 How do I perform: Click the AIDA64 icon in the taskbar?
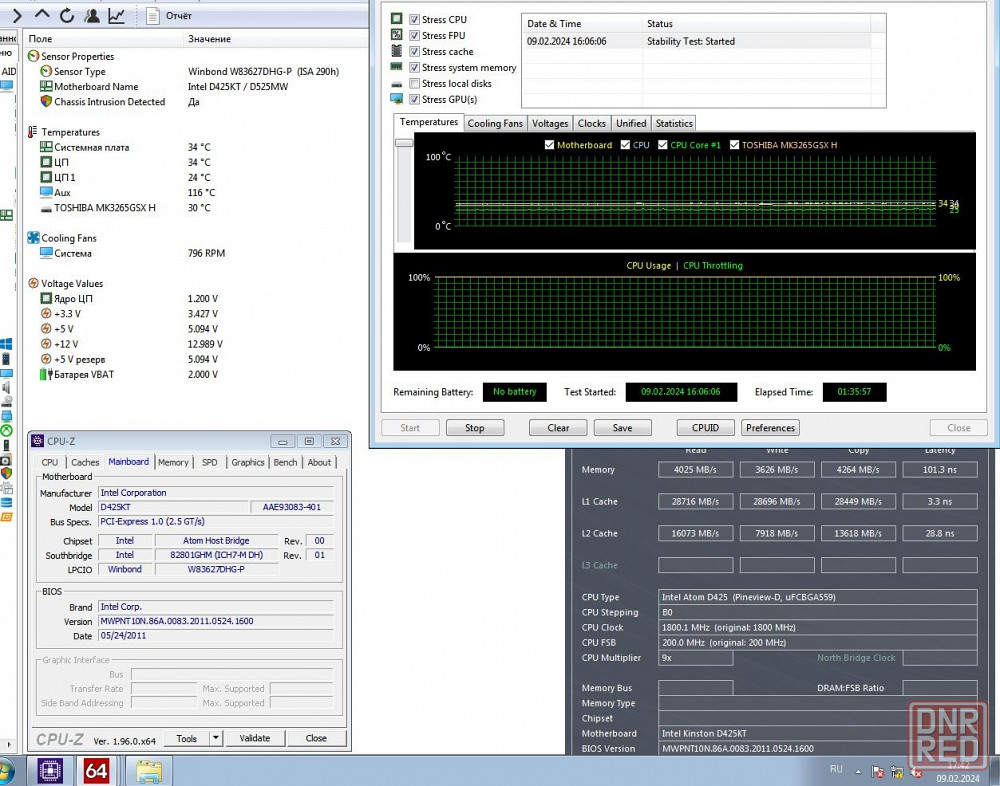97,770
